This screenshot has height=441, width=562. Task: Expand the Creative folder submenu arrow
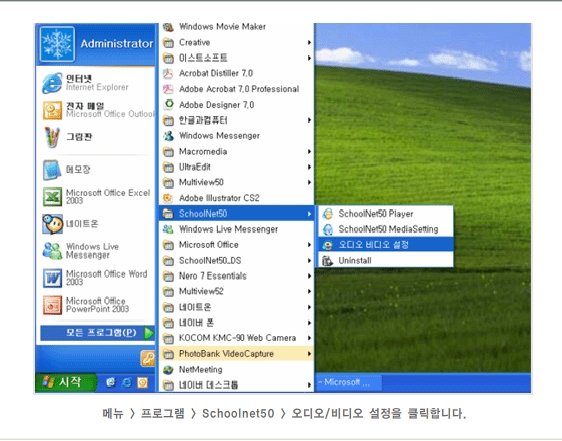tap(309, 43)
